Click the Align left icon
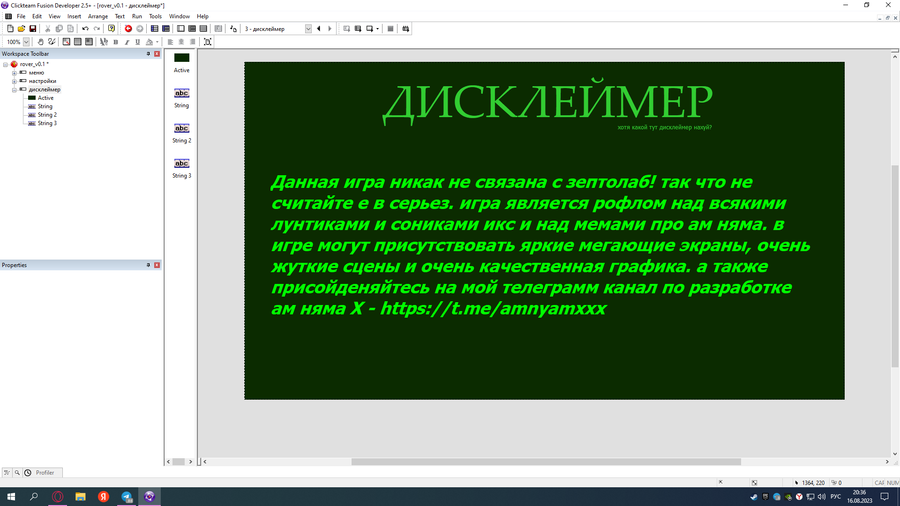900x506 pixels. click(170, 42)
